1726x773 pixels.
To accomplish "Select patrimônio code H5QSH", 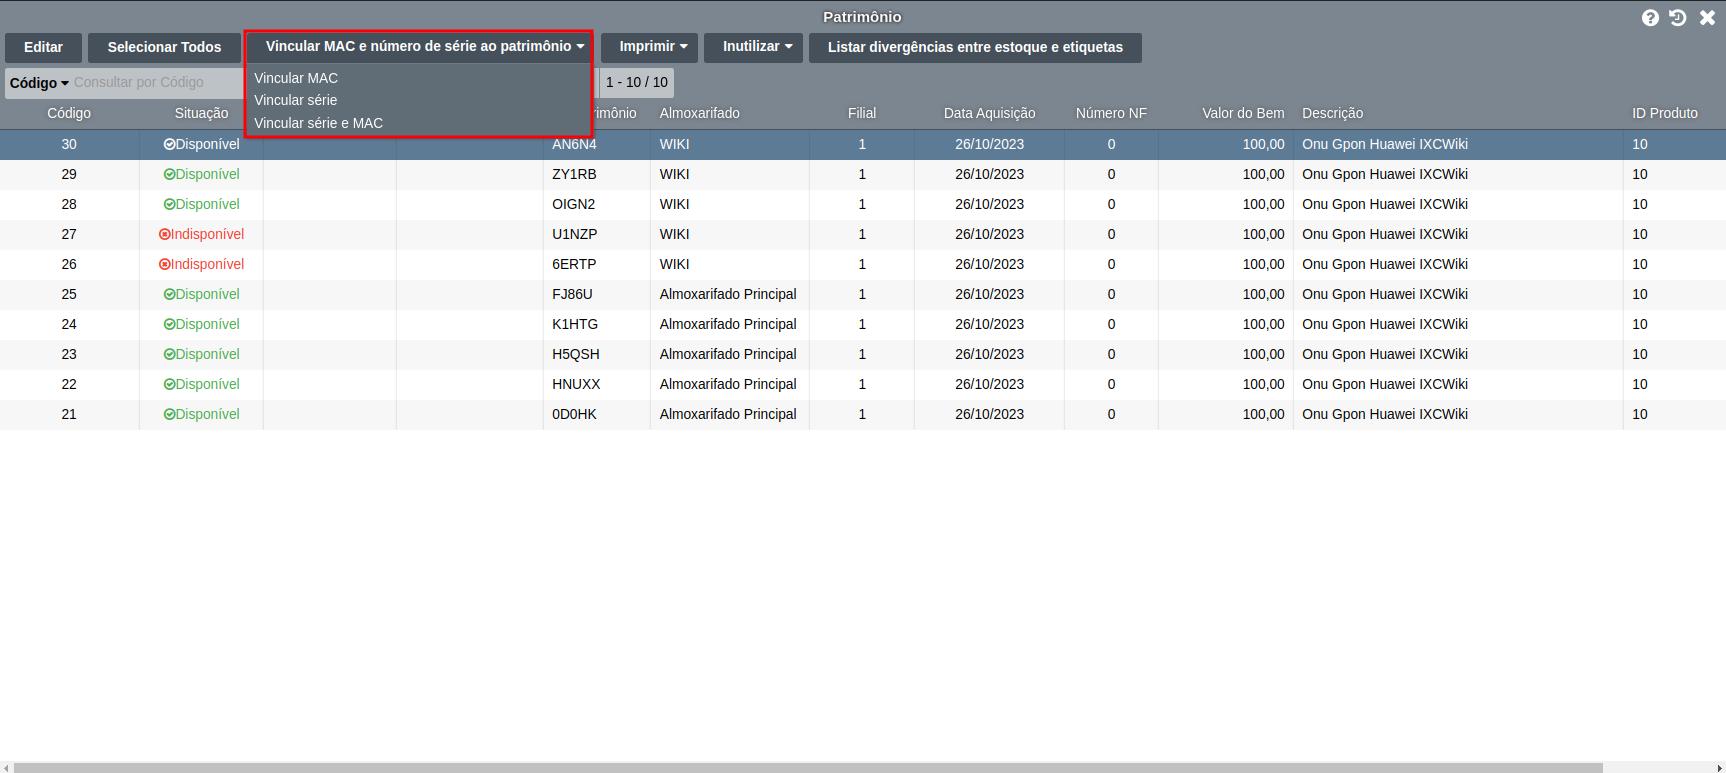I will [576, 354].
